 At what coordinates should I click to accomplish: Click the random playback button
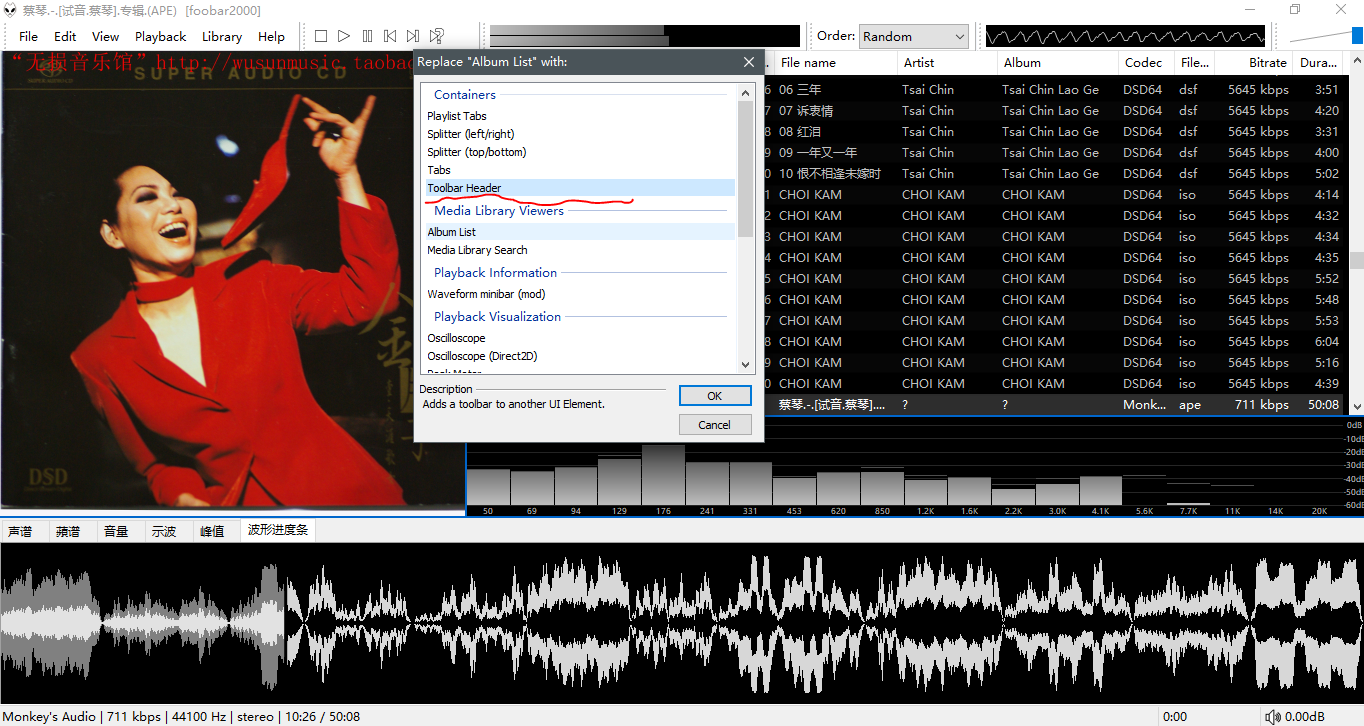(x=437, y=36)
